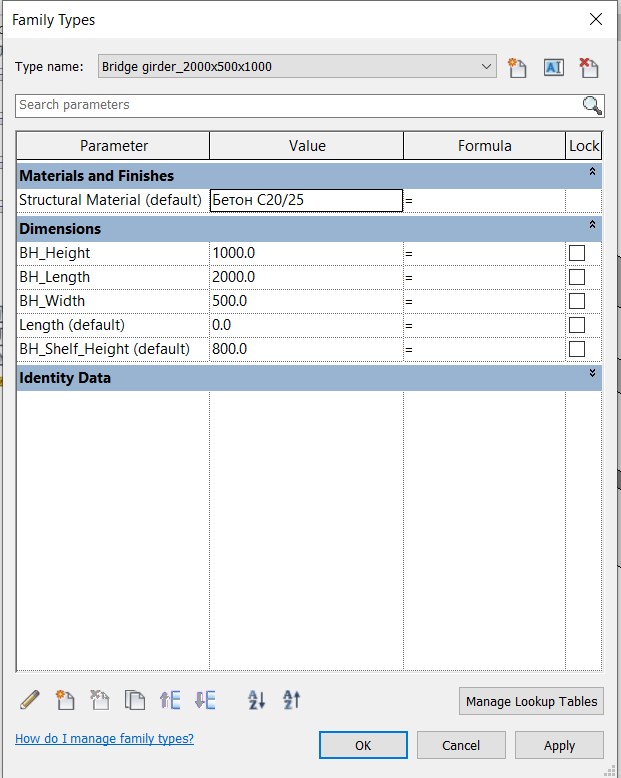Collapse the Materials and Finishes group
Screen dimensions: 621x778
pos(592,173)
